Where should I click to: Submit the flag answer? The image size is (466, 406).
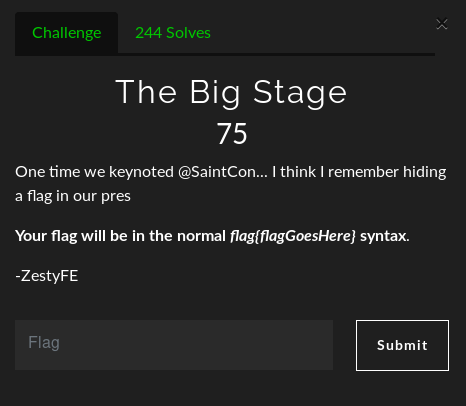click(402, 345)
